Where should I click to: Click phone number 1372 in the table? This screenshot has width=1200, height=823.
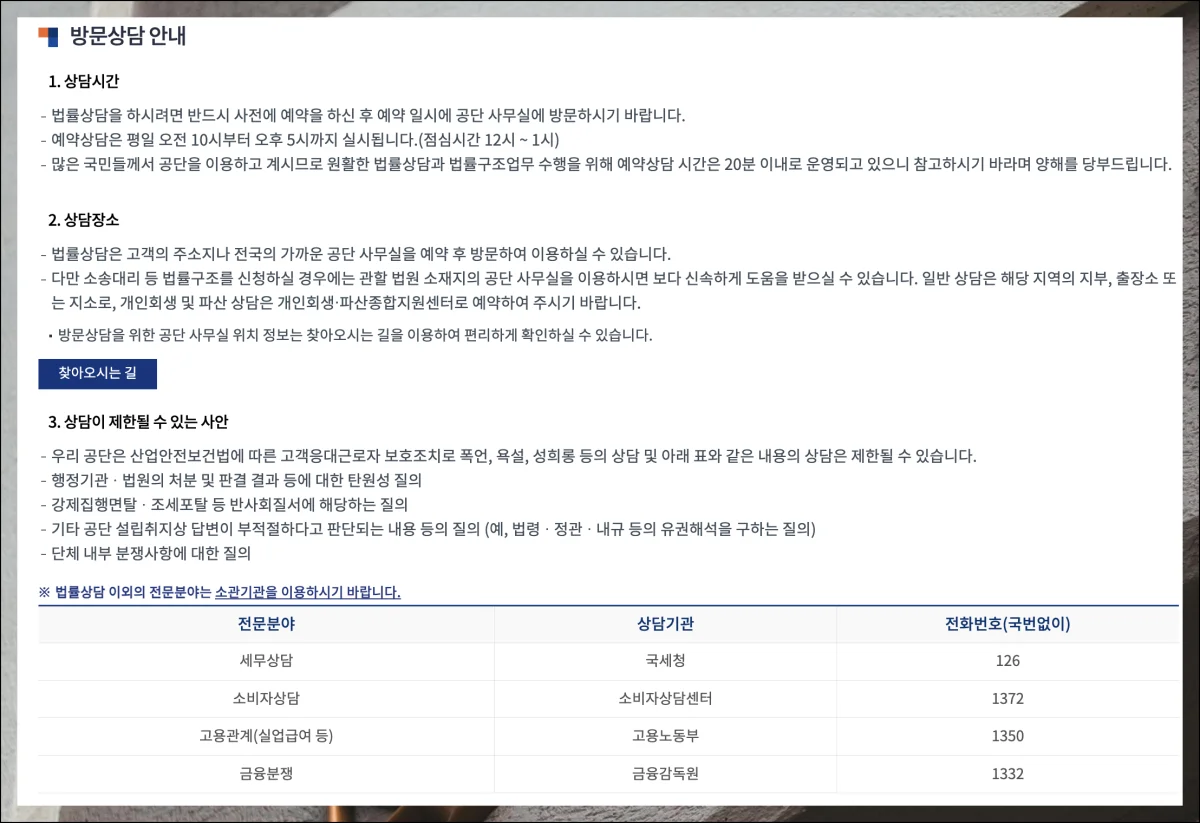point(1007,698)
